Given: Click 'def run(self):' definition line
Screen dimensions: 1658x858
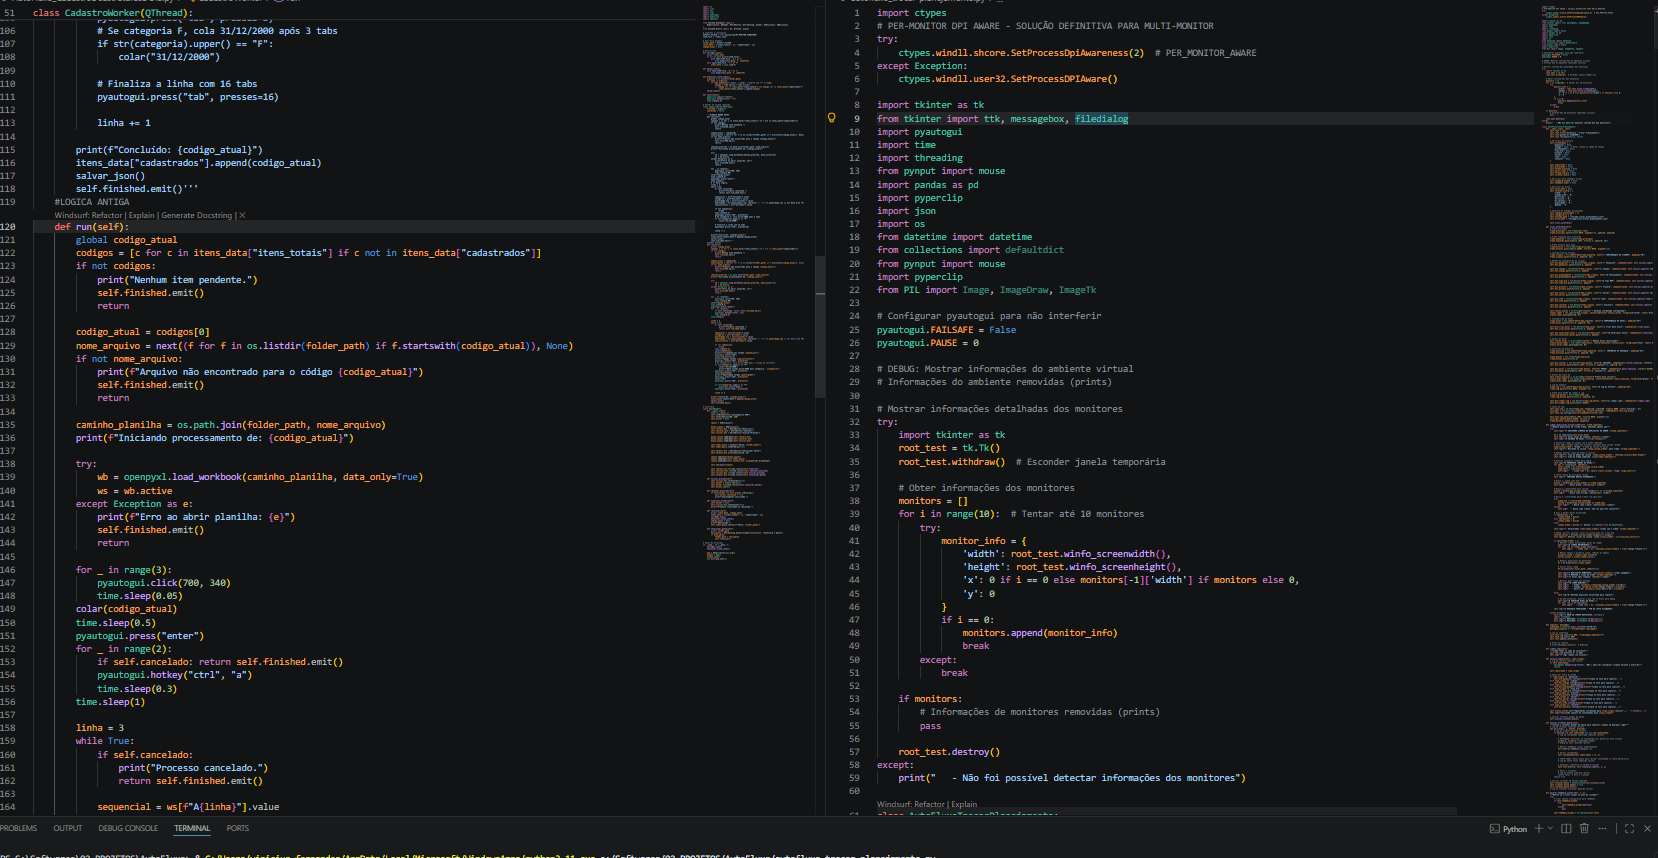Looking at the screenshot, I should tap(92, 227).
